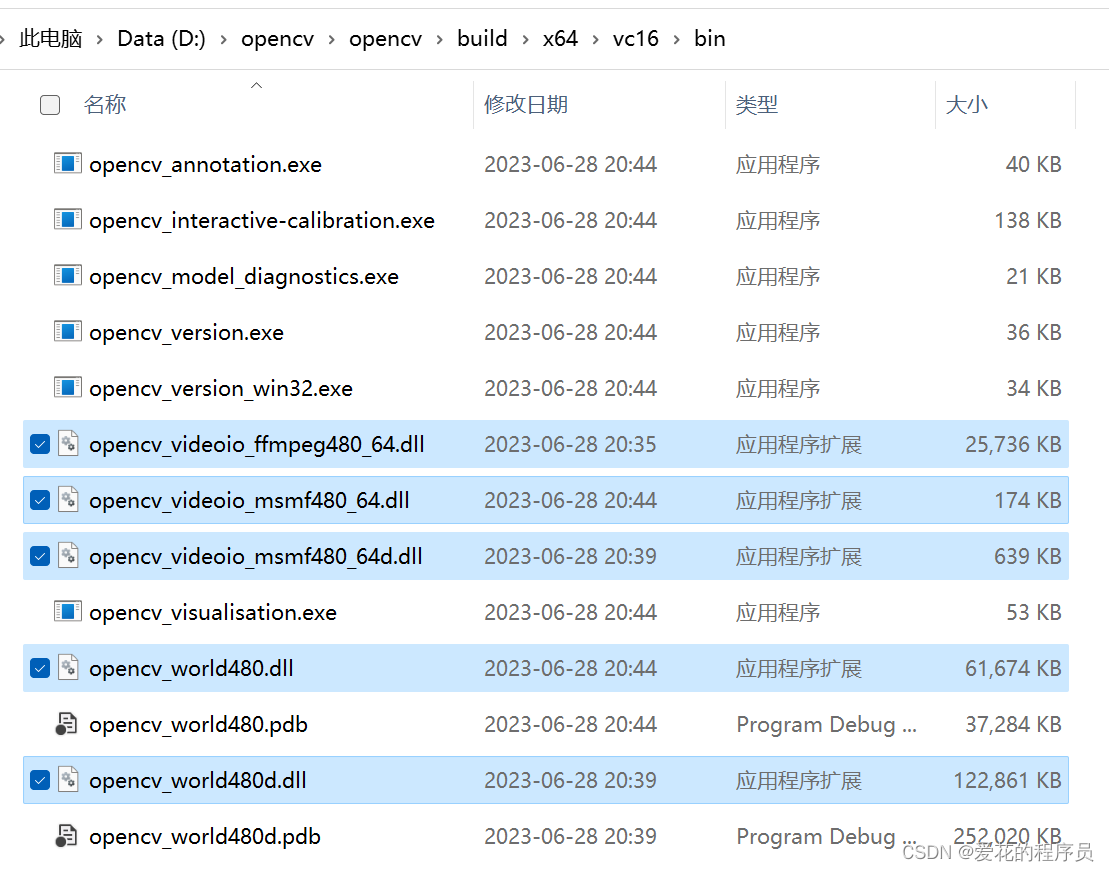Uncheck the opencv_videoio_msmf480_64.dll checkbox
Image resolution: width=1109 pixels, height=871 pixels.
39,499
